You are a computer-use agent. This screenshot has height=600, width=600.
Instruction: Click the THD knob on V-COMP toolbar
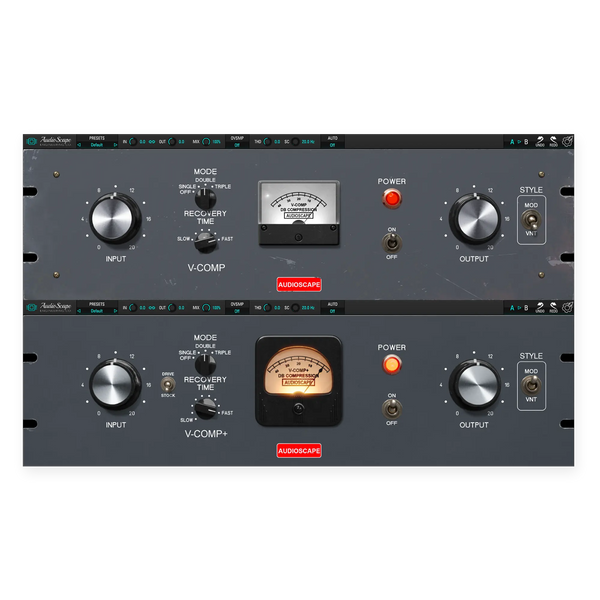pyautogui.click(x=267, y=142)
